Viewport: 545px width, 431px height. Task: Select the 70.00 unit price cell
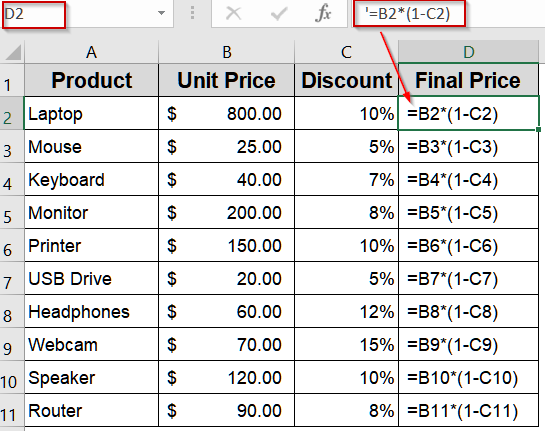pos(227,344)
